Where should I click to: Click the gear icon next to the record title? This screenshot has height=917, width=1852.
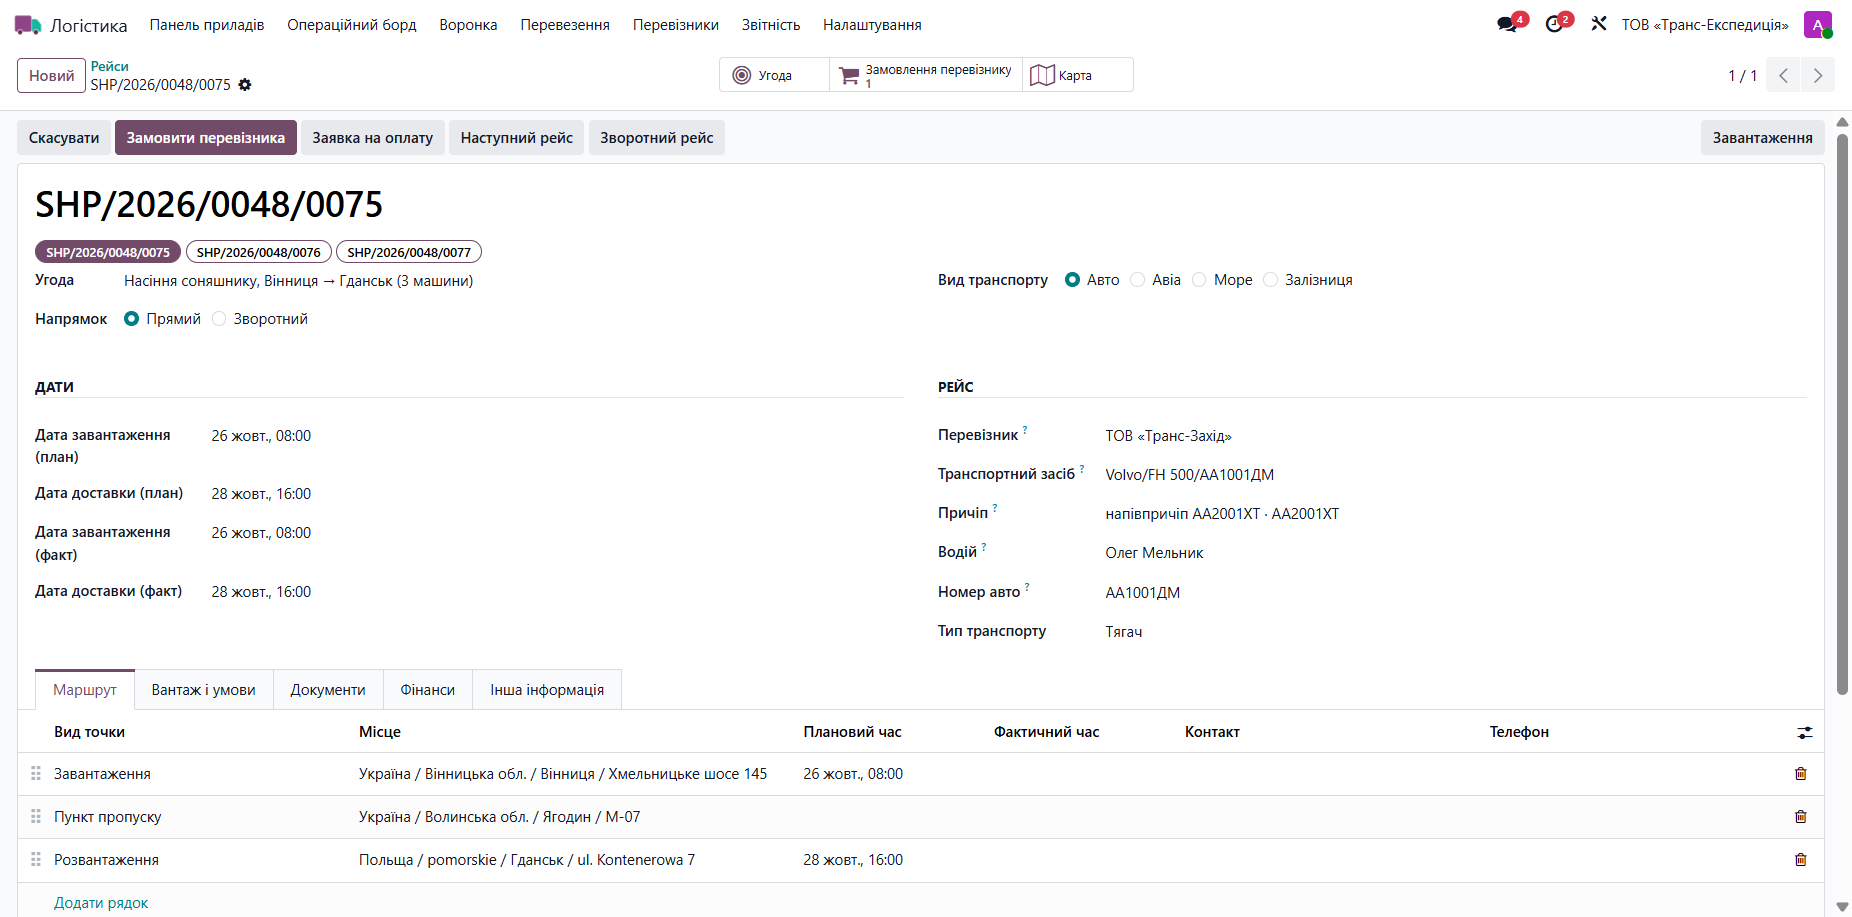click(245, 85)
